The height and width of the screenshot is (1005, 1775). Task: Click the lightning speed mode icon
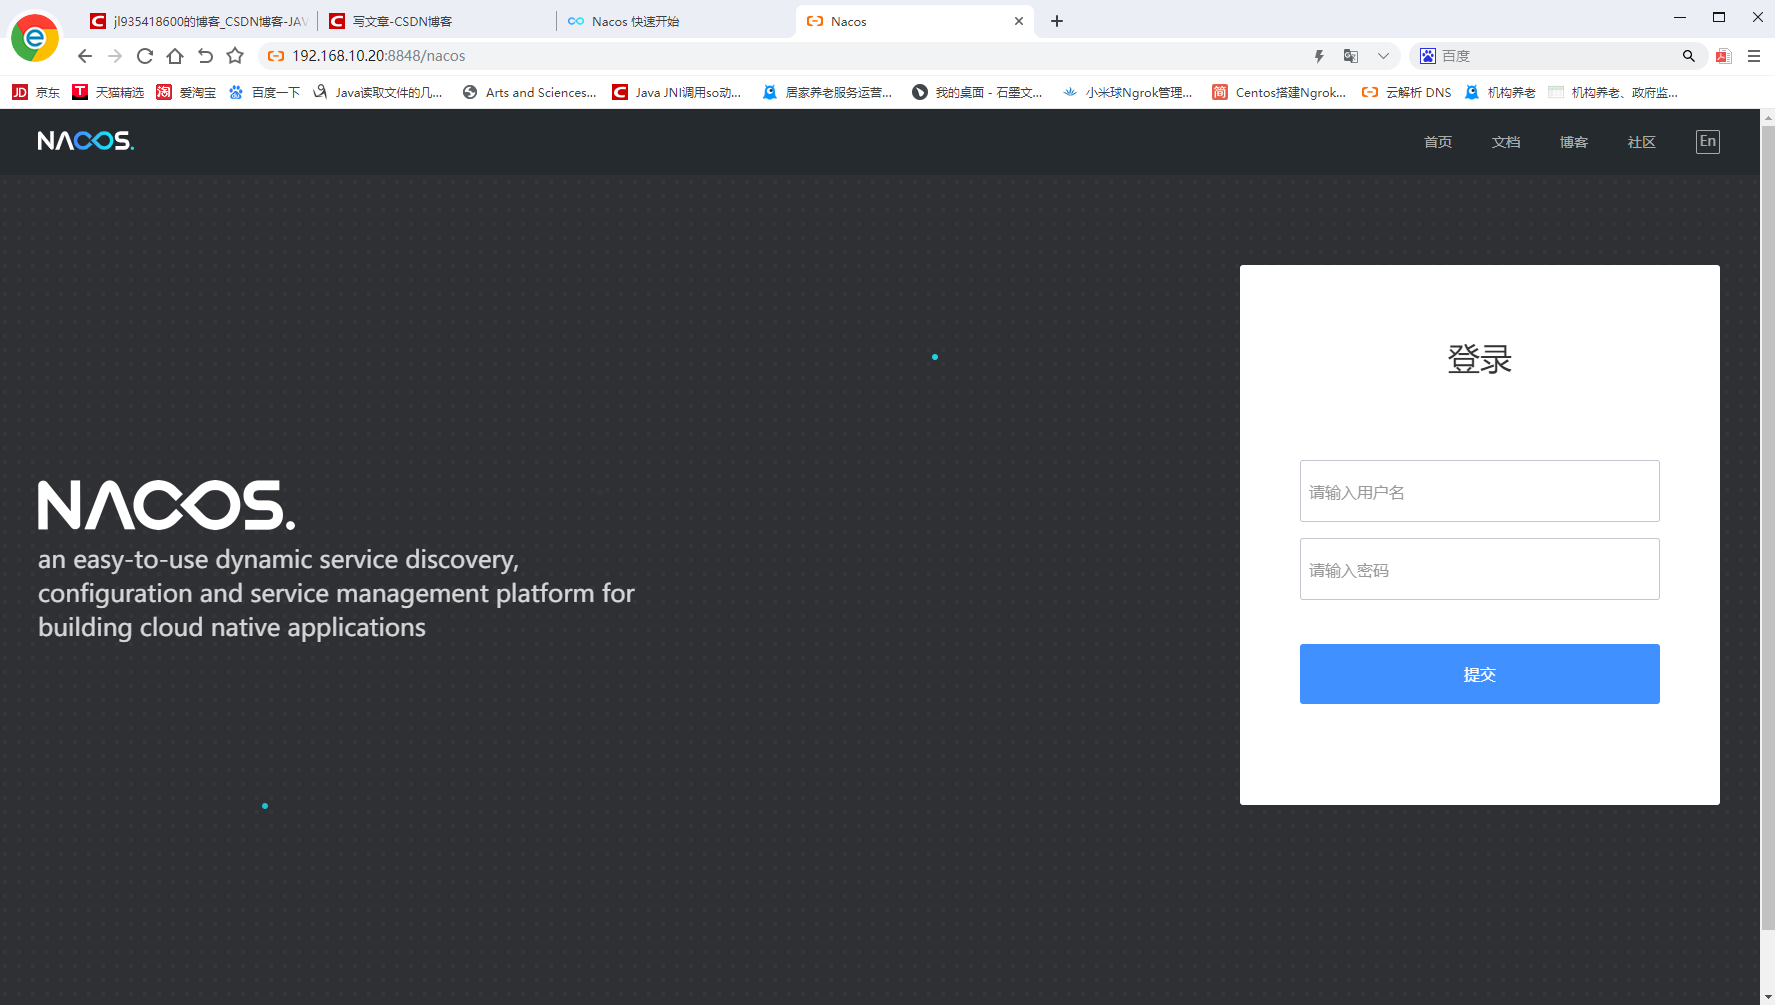(1319, 56)
